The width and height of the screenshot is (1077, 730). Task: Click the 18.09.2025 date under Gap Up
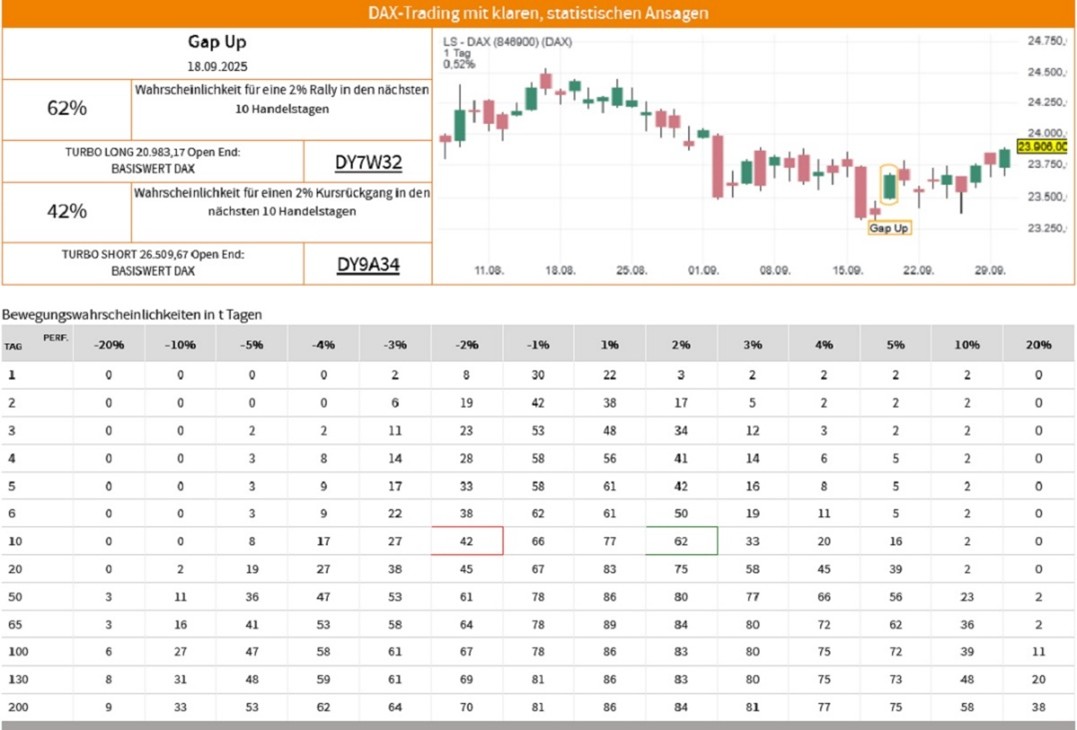pyautogui.click(x=217, y=65)
